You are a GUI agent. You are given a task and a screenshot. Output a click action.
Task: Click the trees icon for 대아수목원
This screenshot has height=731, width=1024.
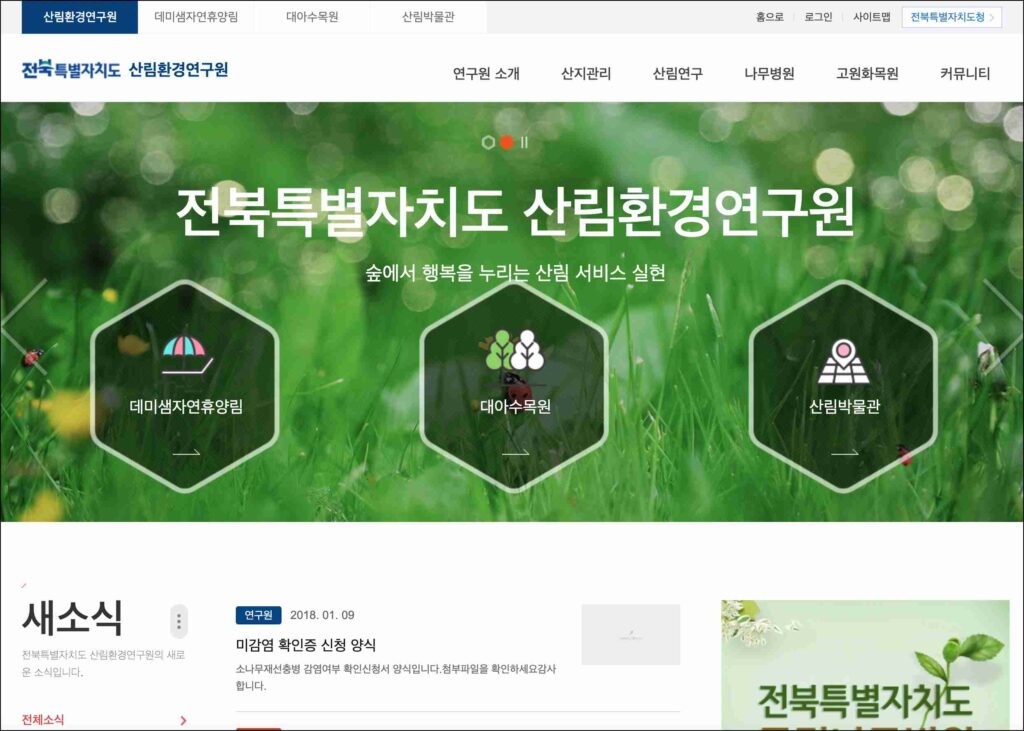[x=514, y=351]
